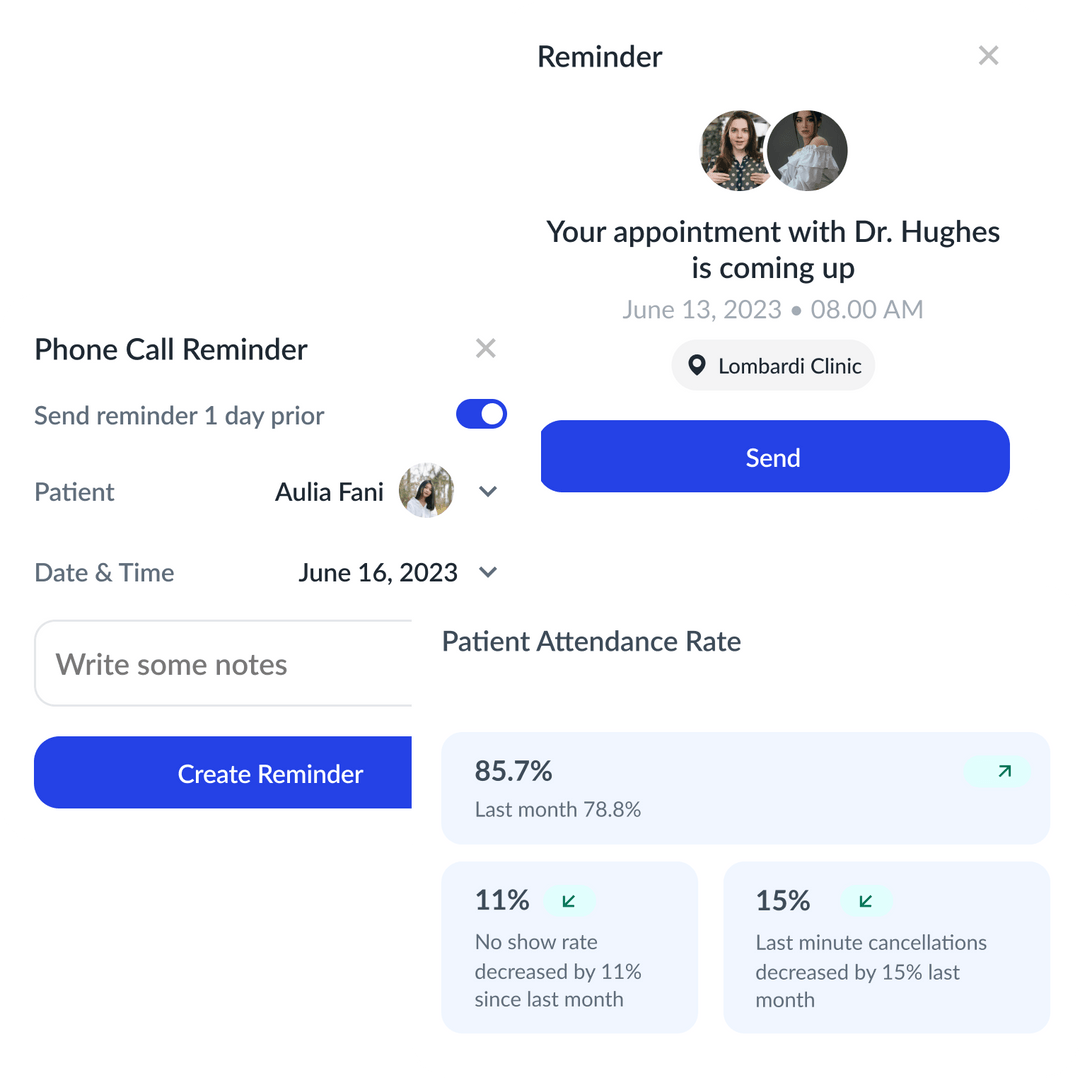Viewport: 1080px width, 1078px height.
Task: Close the Phone Call Reminder panel
Action: 486,348
